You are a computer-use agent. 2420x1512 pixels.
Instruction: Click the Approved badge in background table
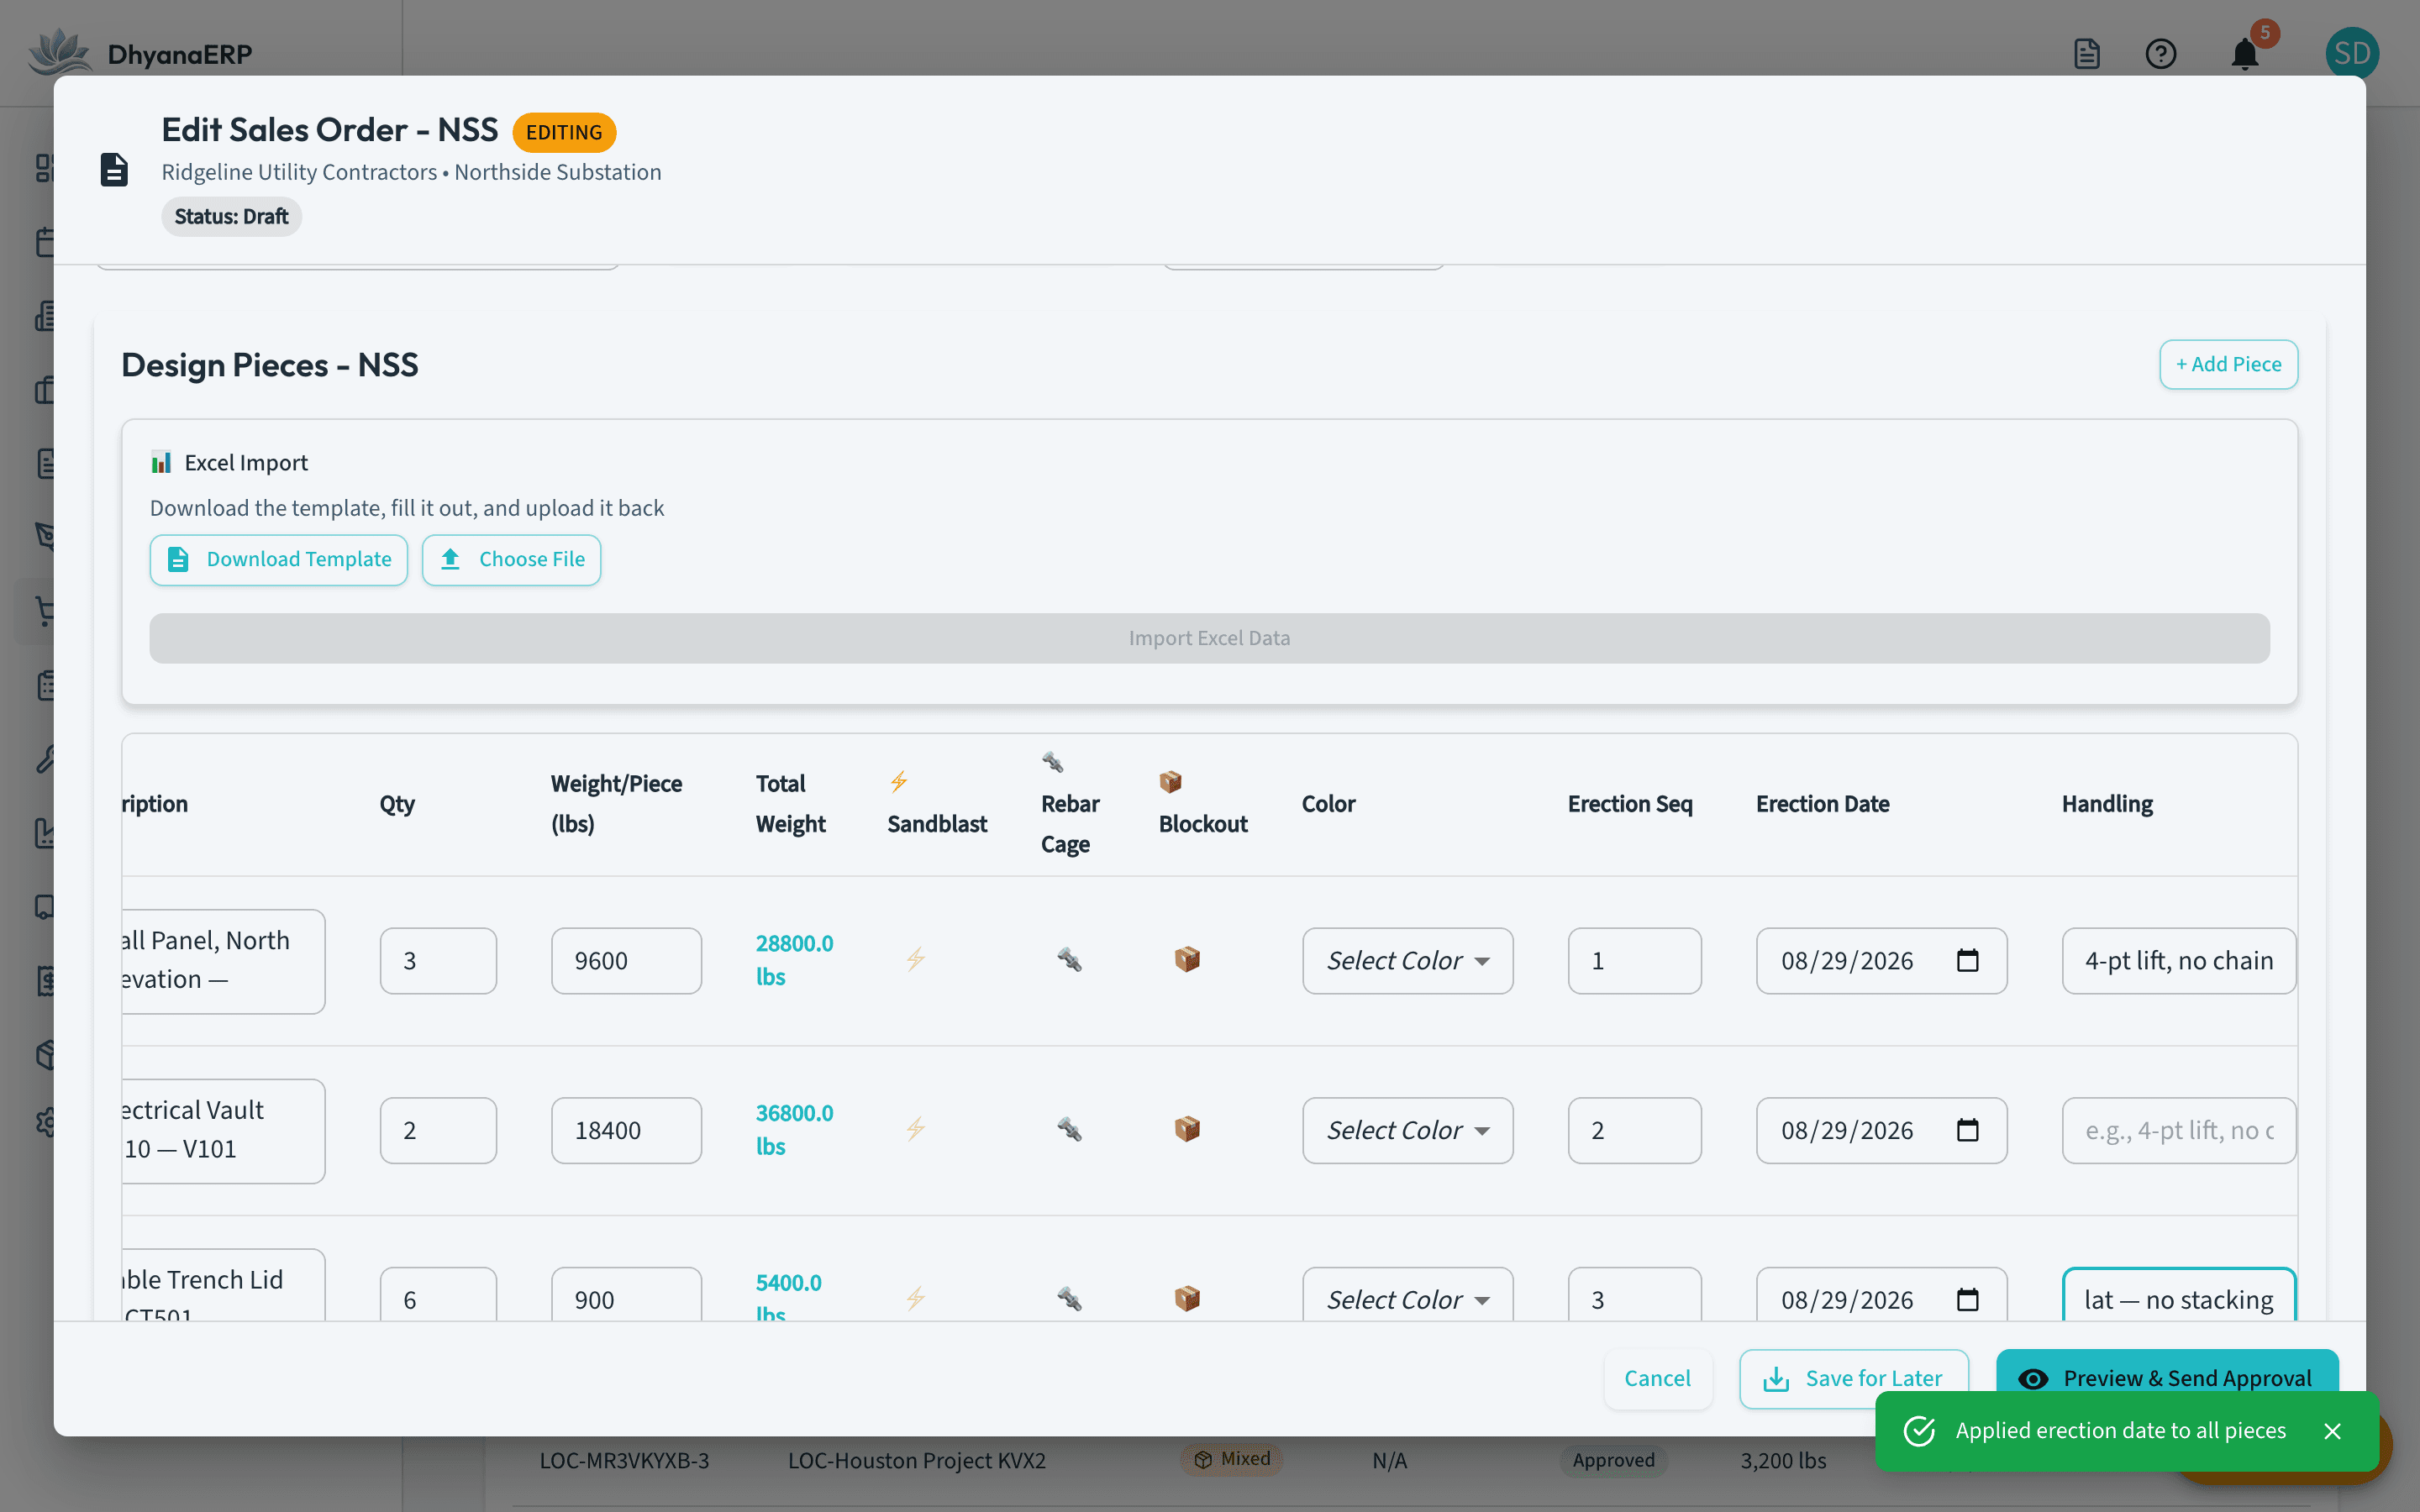[1613, 1461]
